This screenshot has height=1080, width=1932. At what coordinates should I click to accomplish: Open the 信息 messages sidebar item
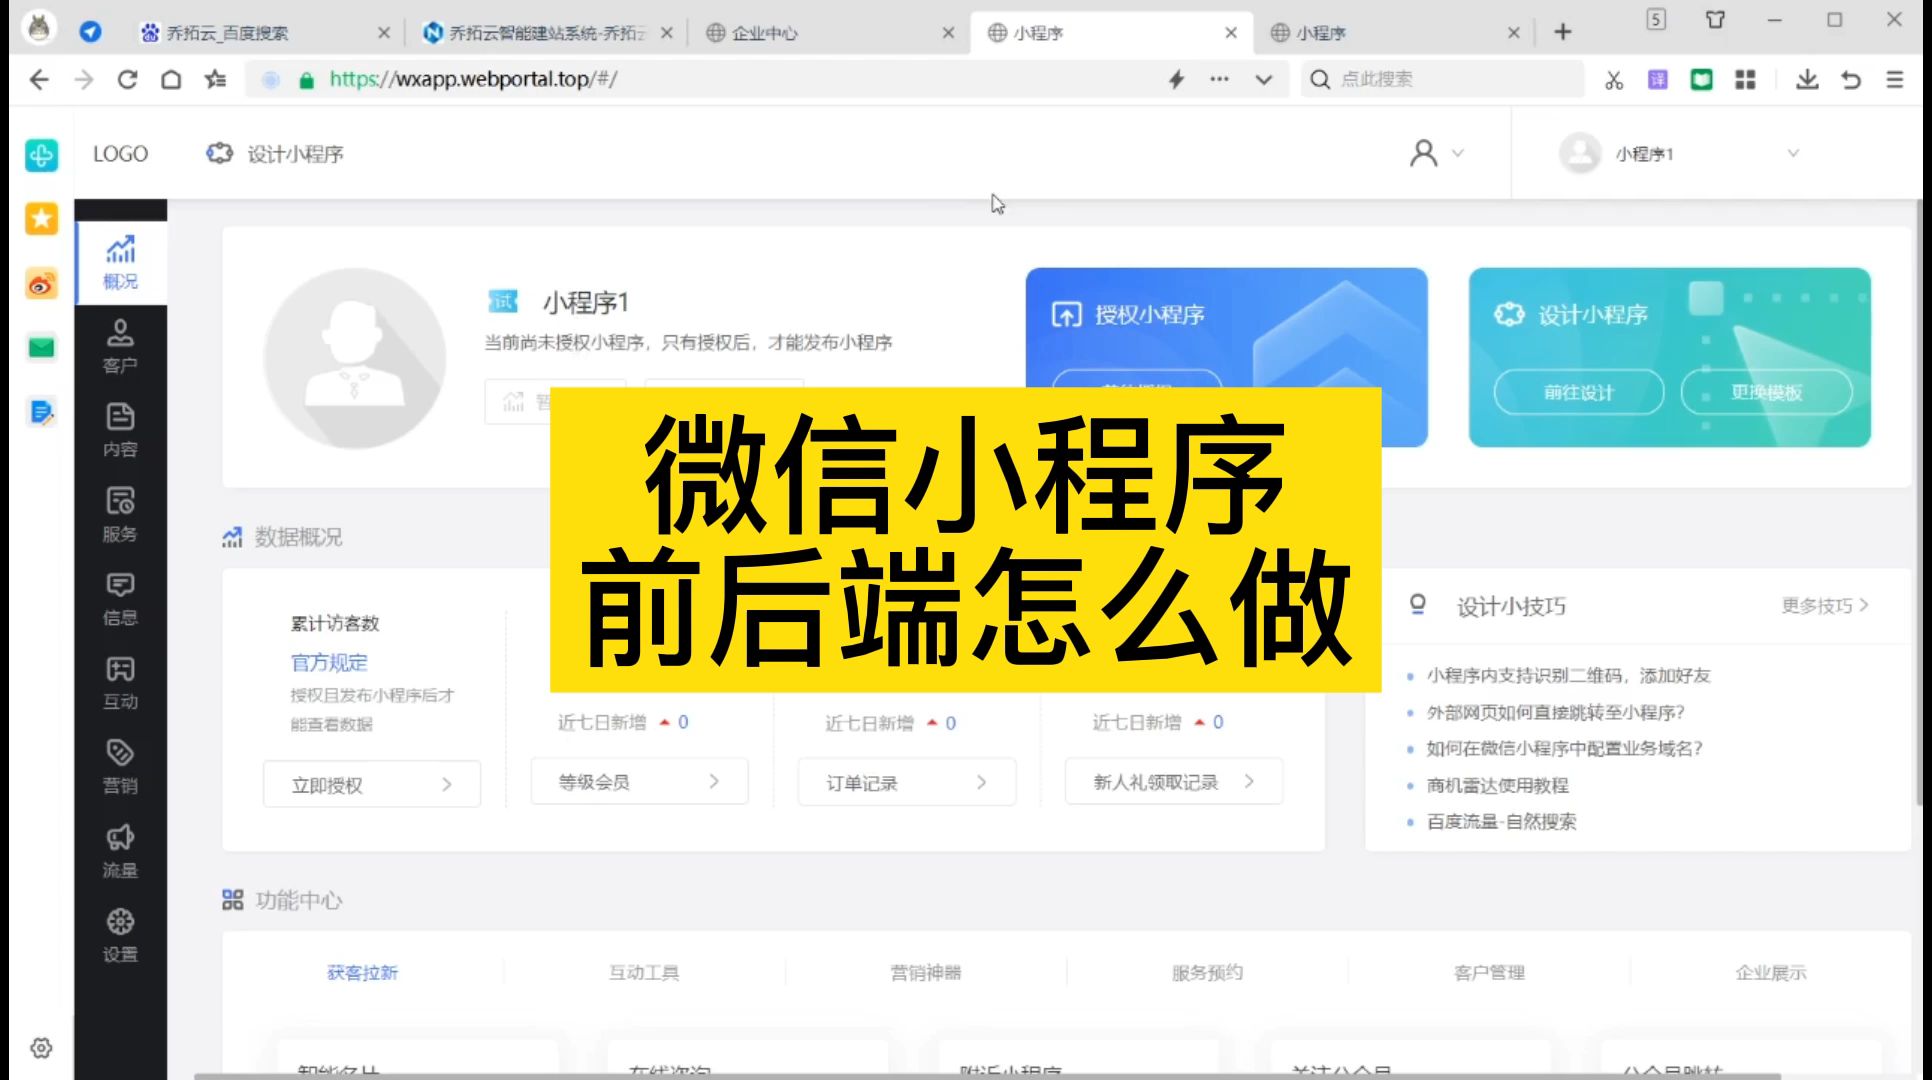coord(120,599)
